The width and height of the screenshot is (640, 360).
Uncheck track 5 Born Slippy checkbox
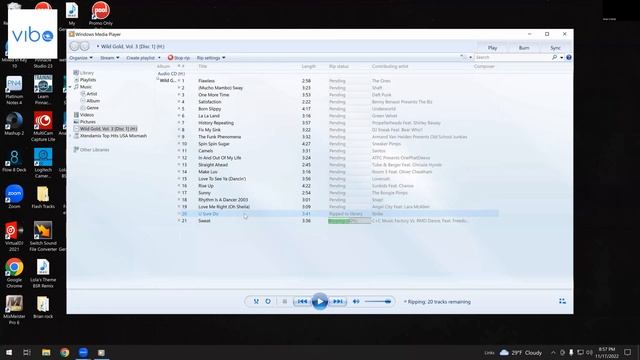(x=179, y=109)
